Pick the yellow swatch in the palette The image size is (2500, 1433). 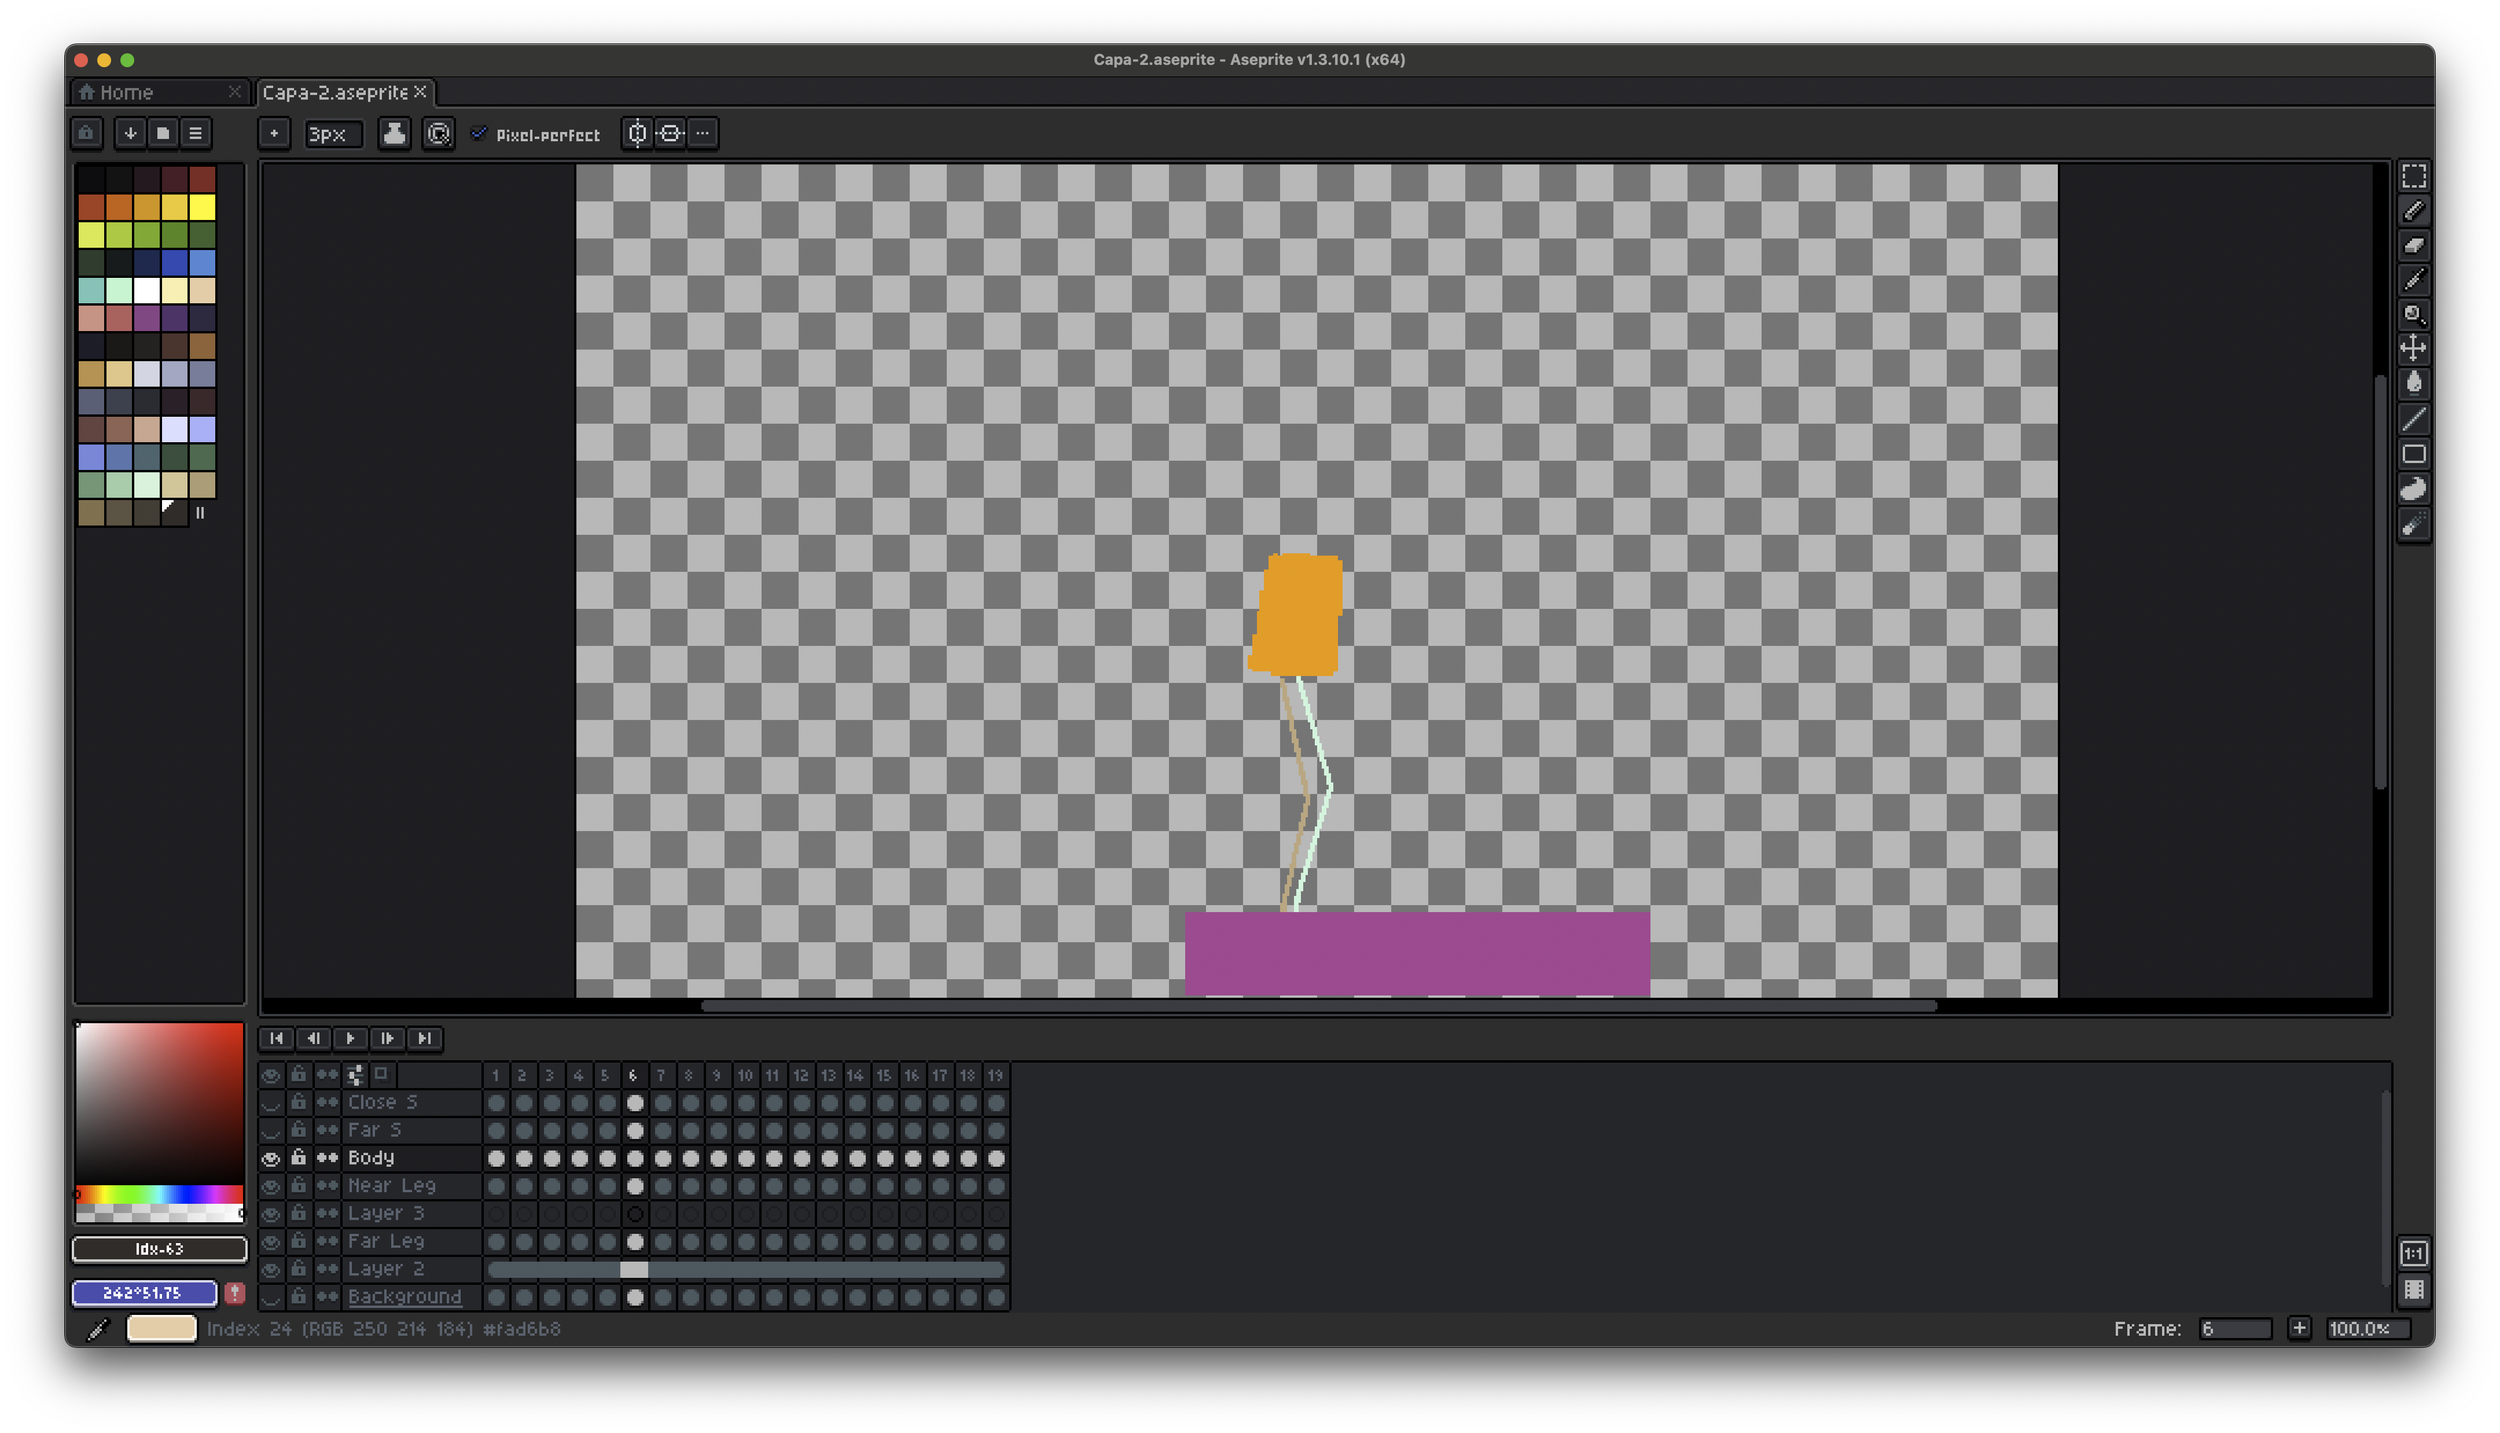click(x=202, y=207)
